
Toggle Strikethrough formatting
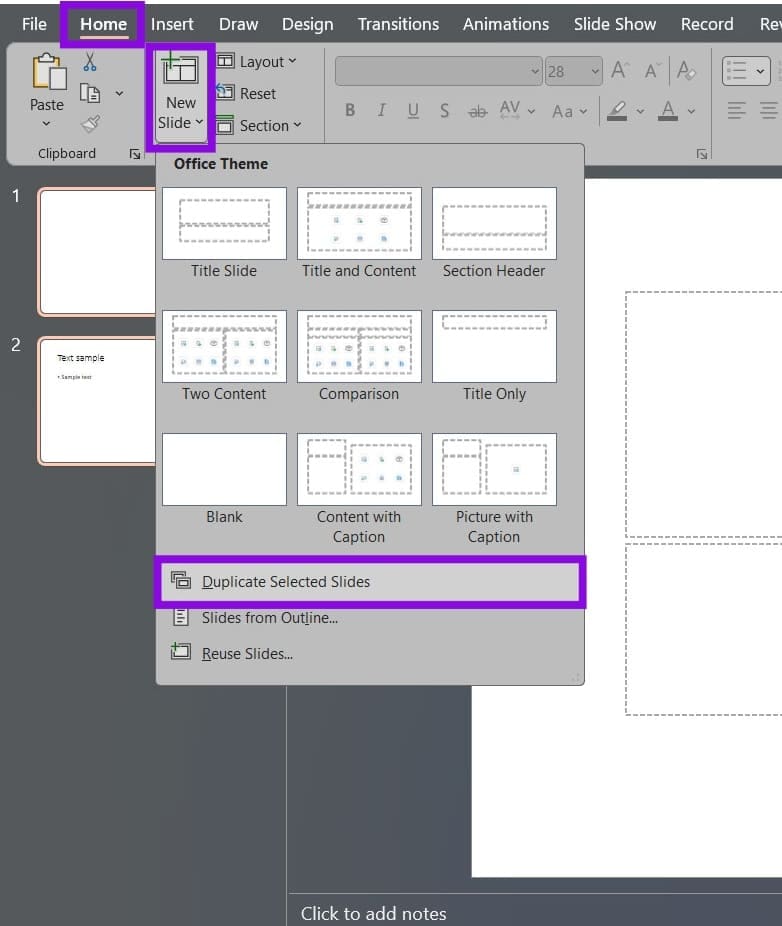[477, 110]
